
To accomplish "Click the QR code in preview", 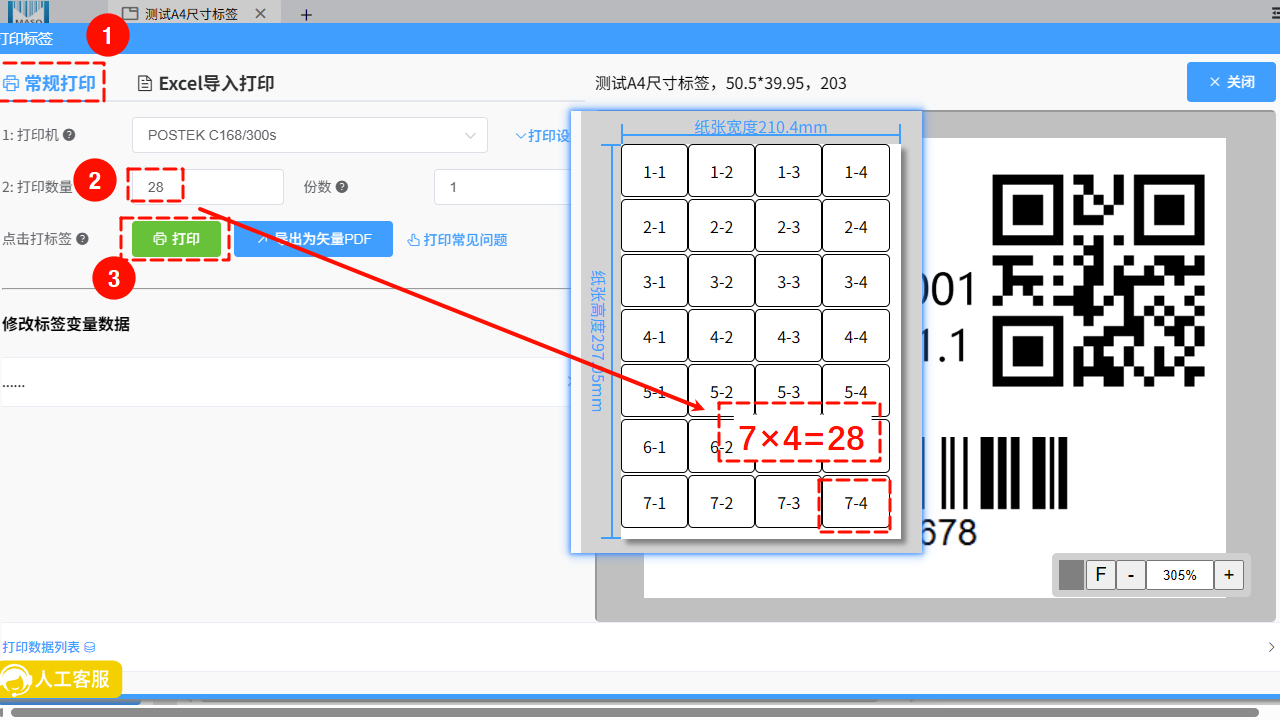I will (1097, 281).
